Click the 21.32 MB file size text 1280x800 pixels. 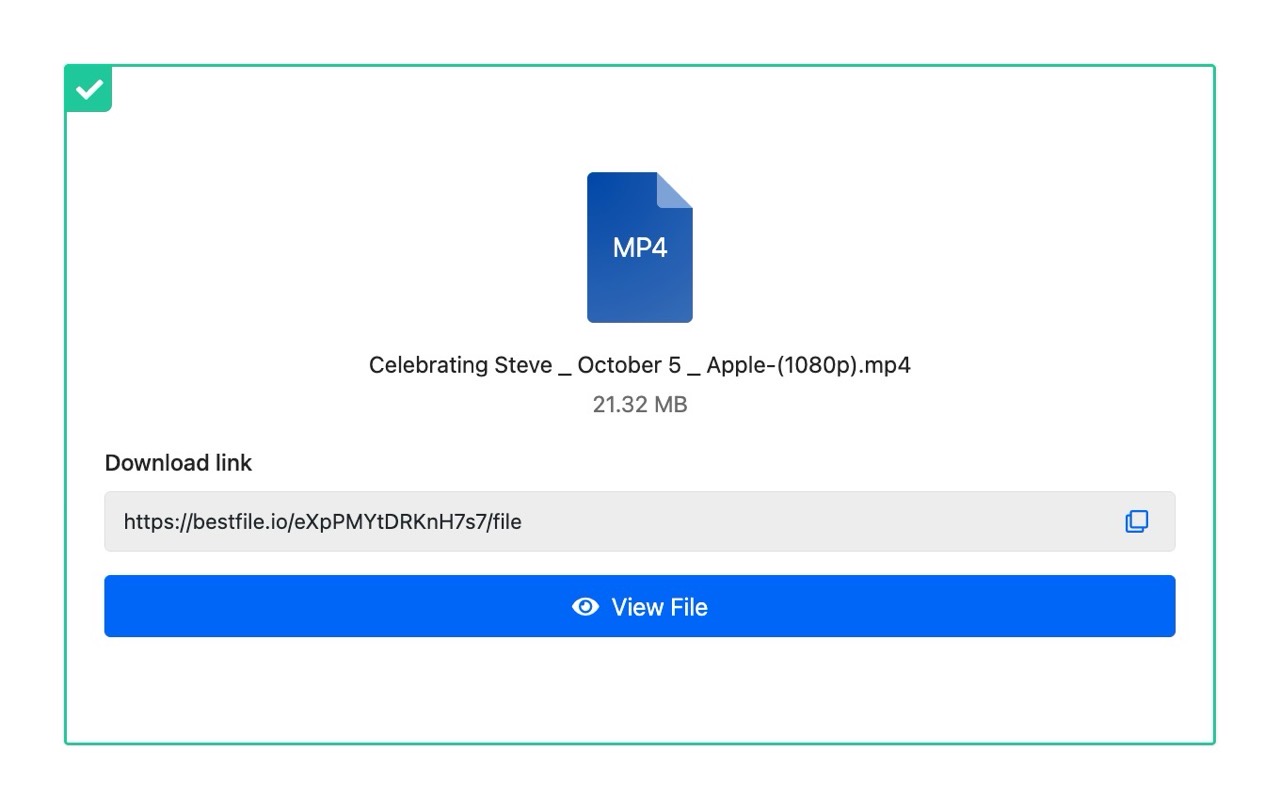[640, 405]
